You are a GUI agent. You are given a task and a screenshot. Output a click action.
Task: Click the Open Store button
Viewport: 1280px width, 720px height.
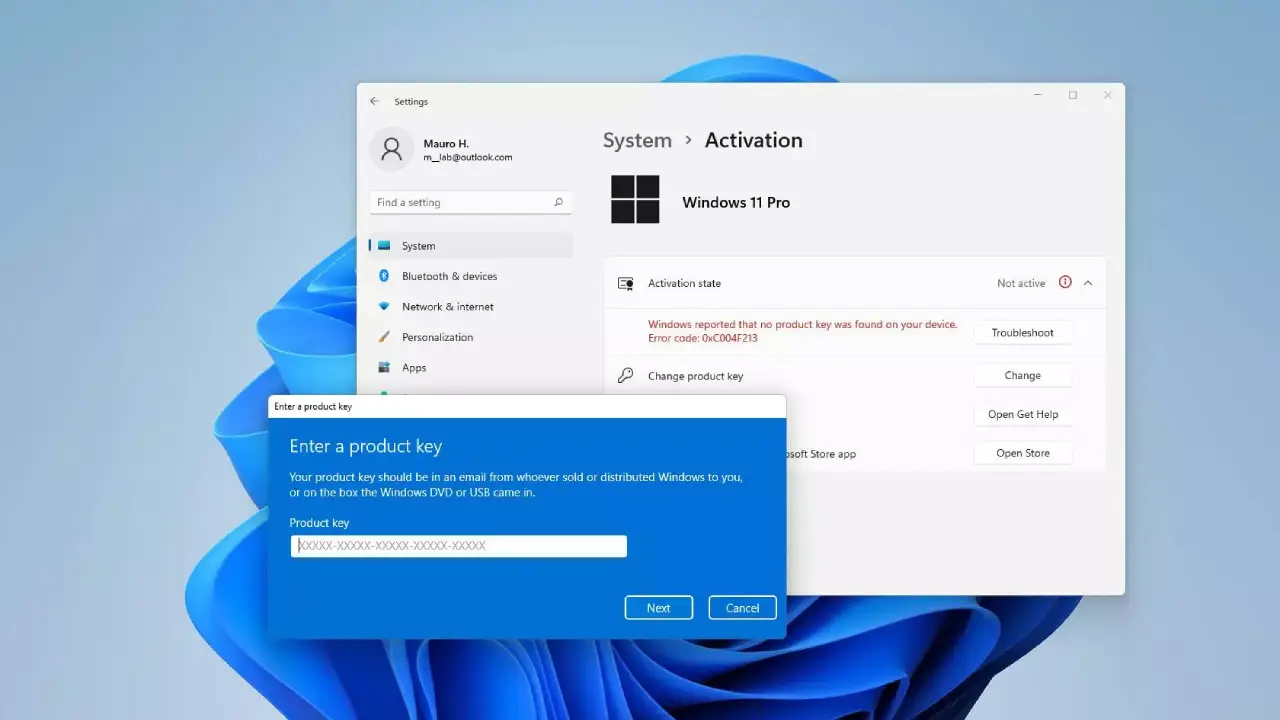click(x=1022, y=453)
